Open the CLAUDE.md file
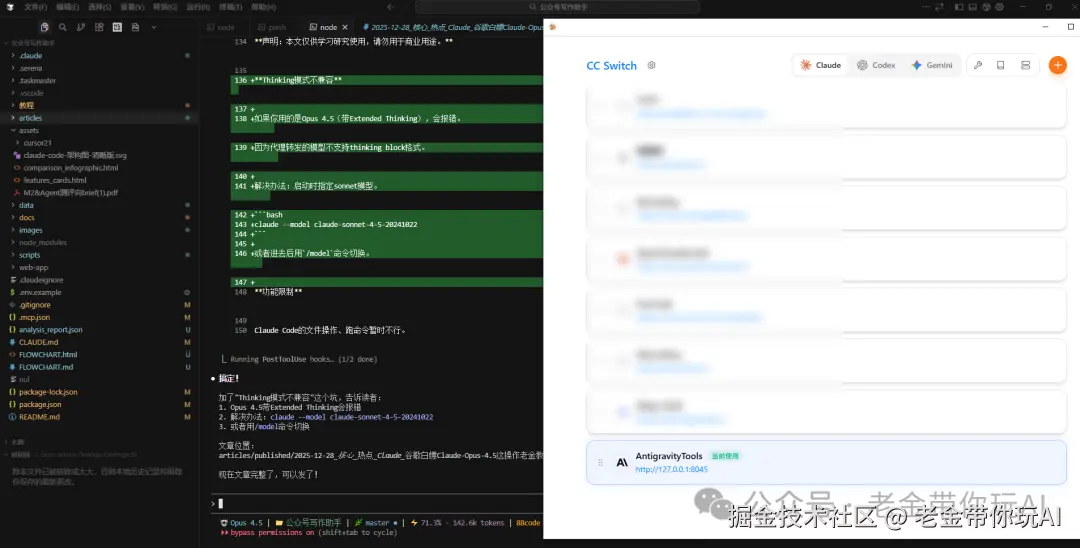 click(x=39, y=342)
